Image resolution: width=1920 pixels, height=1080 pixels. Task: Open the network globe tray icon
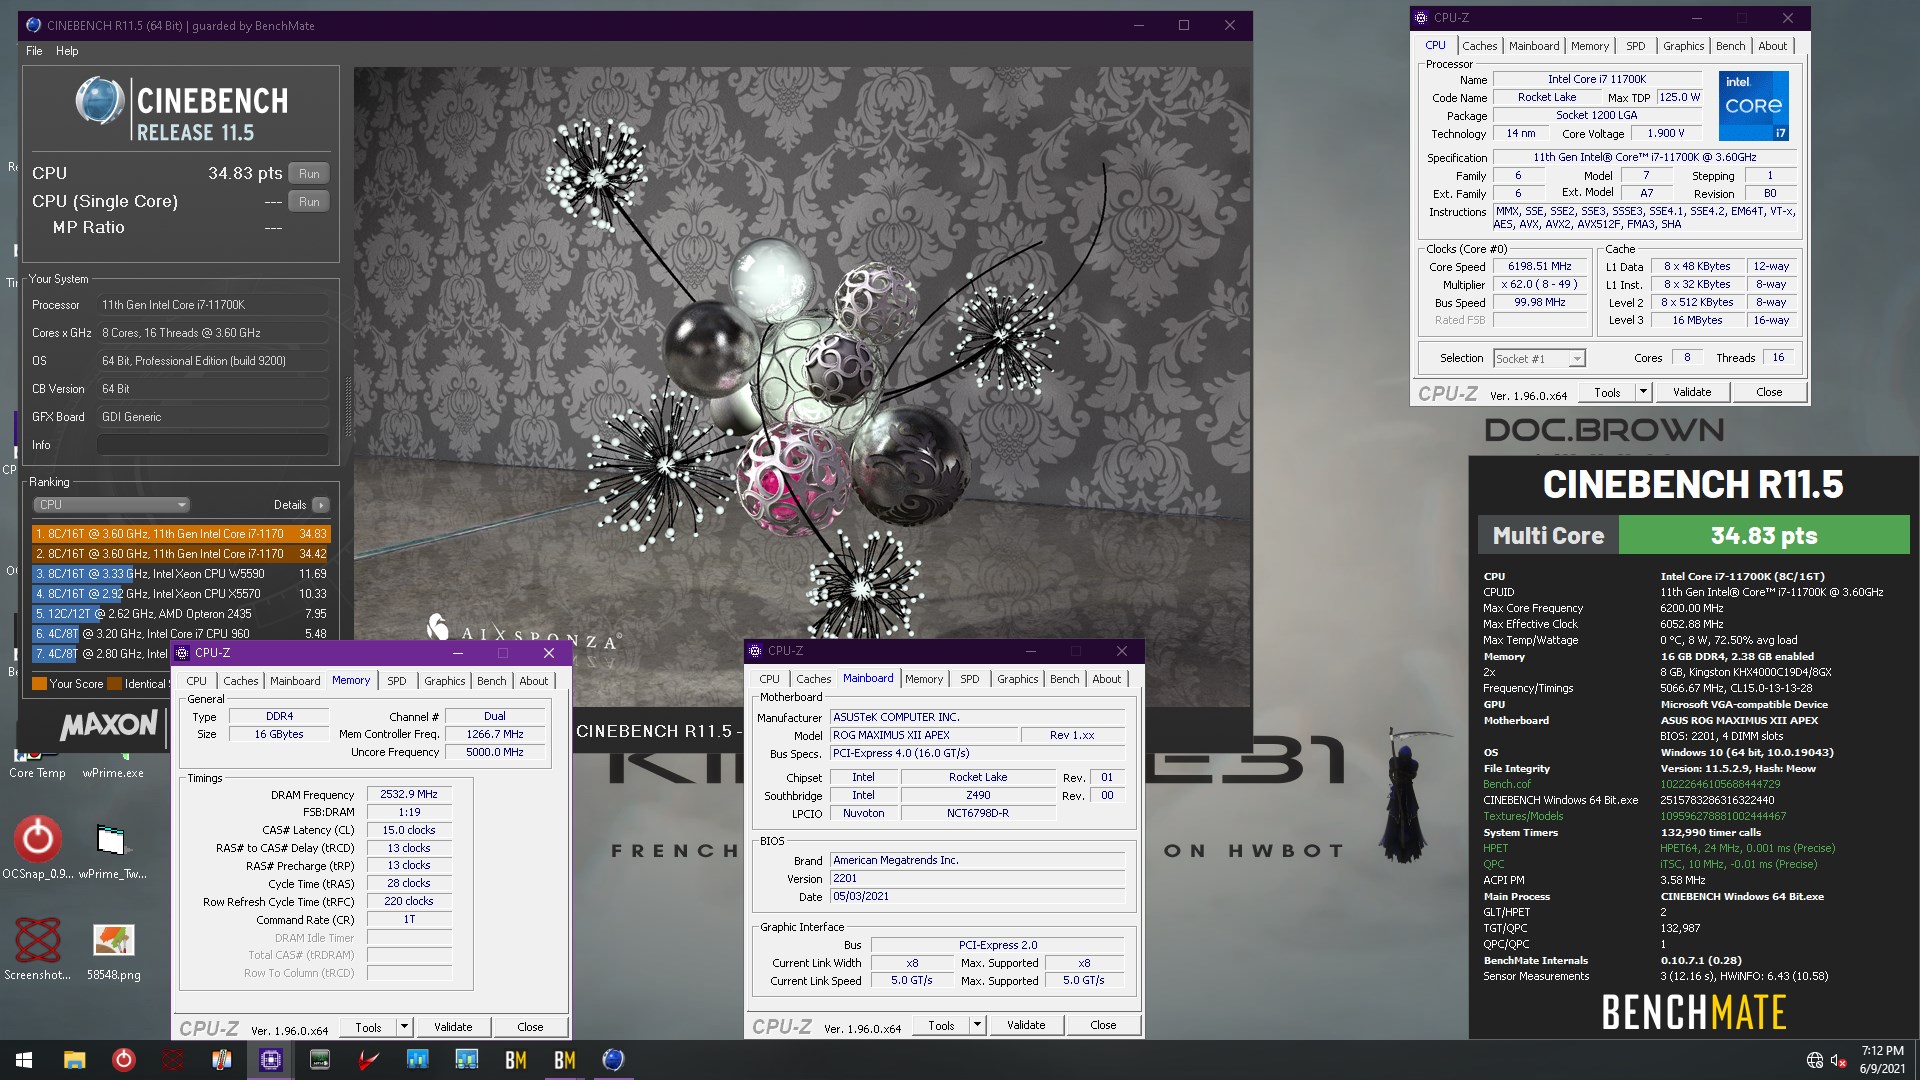(1815, 1060)
